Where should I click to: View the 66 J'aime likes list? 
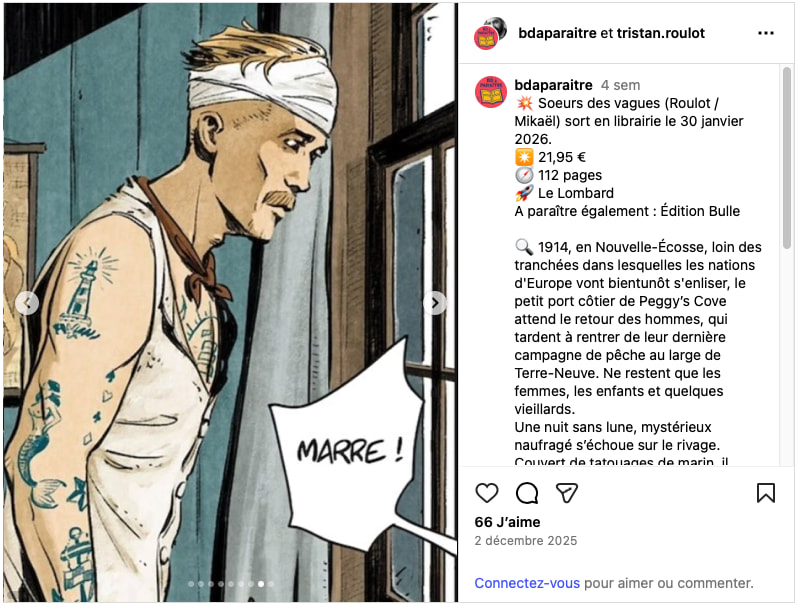507,522
